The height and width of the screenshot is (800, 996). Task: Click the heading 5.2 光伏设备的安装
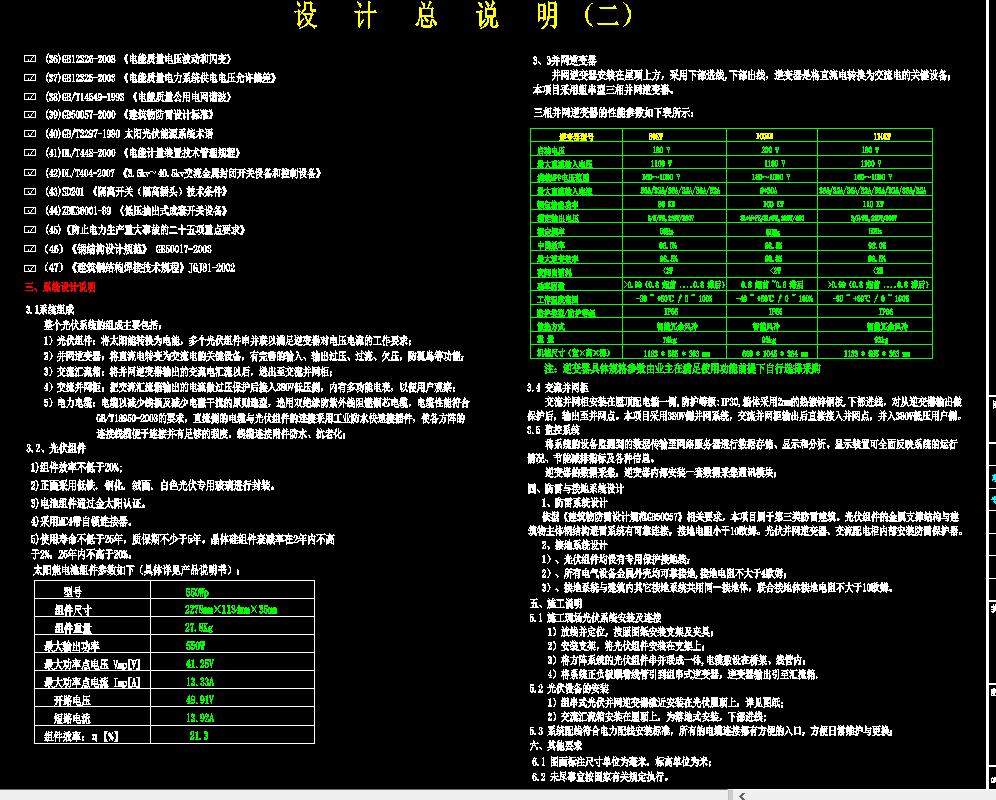569,688
